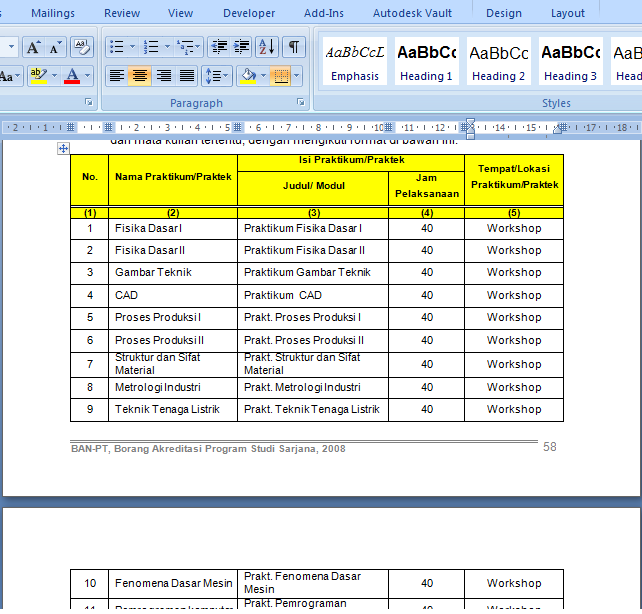Expand the Numbering library dropdown arrow

pyautogui.click(x=167, y=47)
